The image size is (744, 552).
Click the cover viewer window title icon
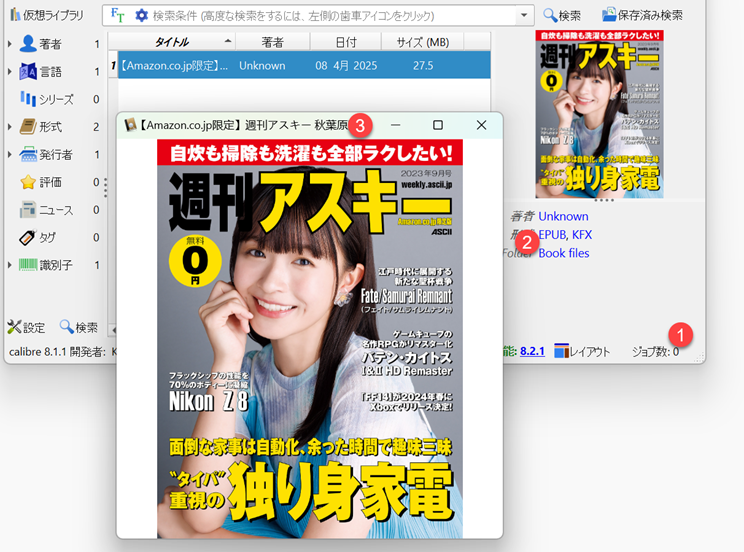130,125
